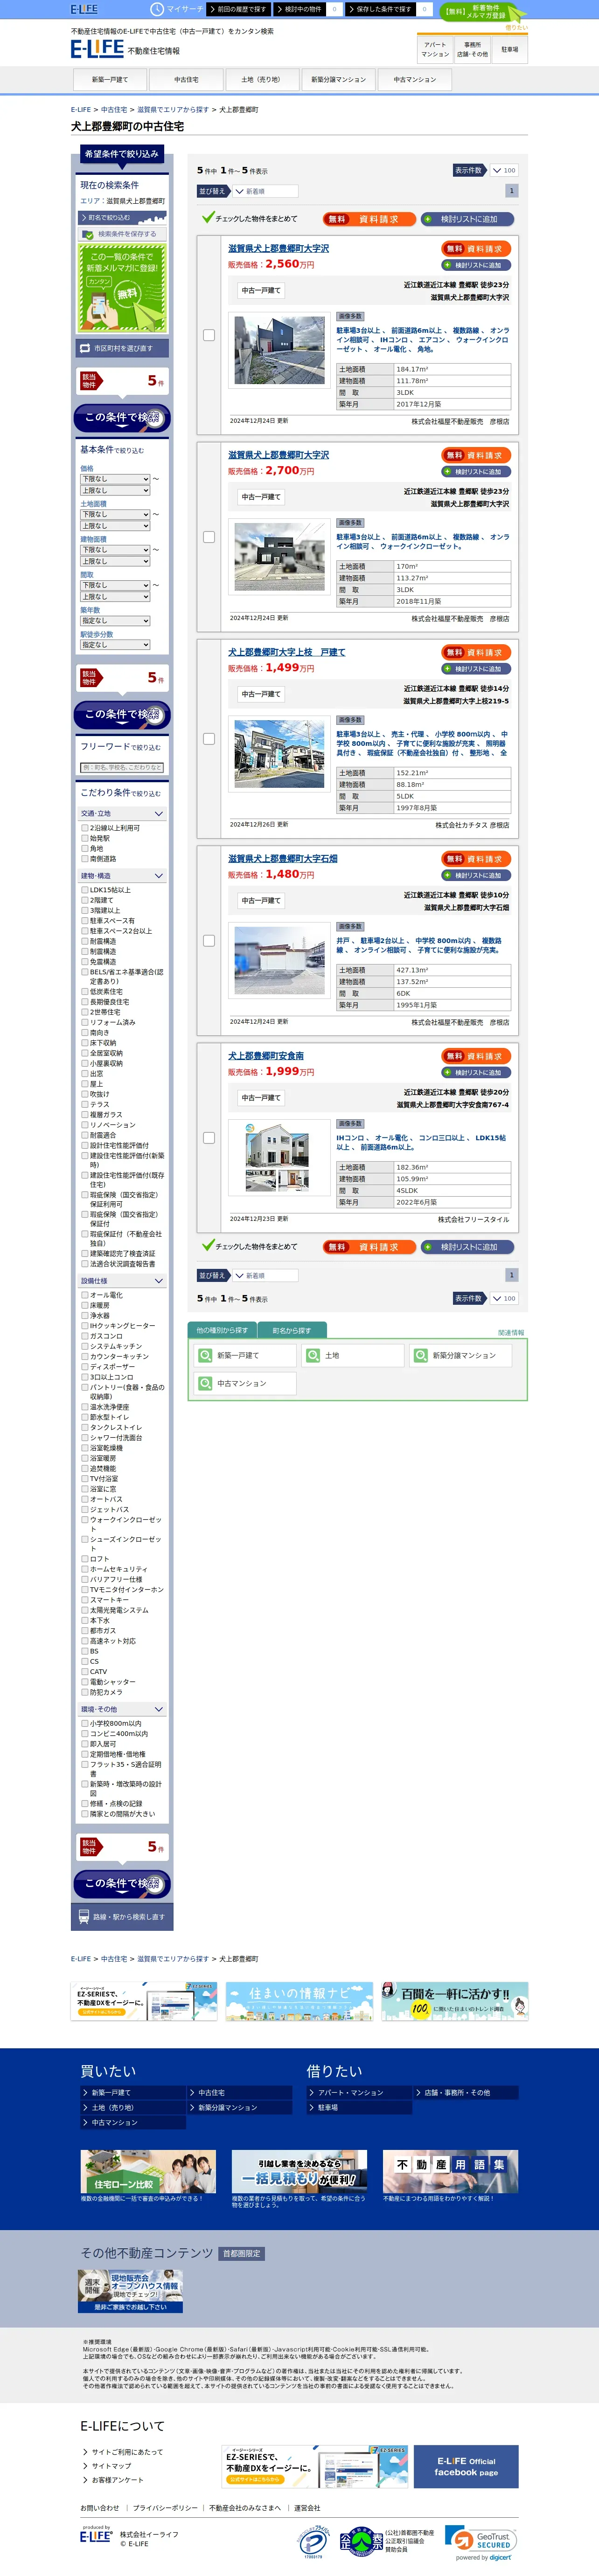Open the 住宅ローン比較 banner
Image resolution: width=599 pixels, height=2576 pixels.
(x=148, y=2171)
